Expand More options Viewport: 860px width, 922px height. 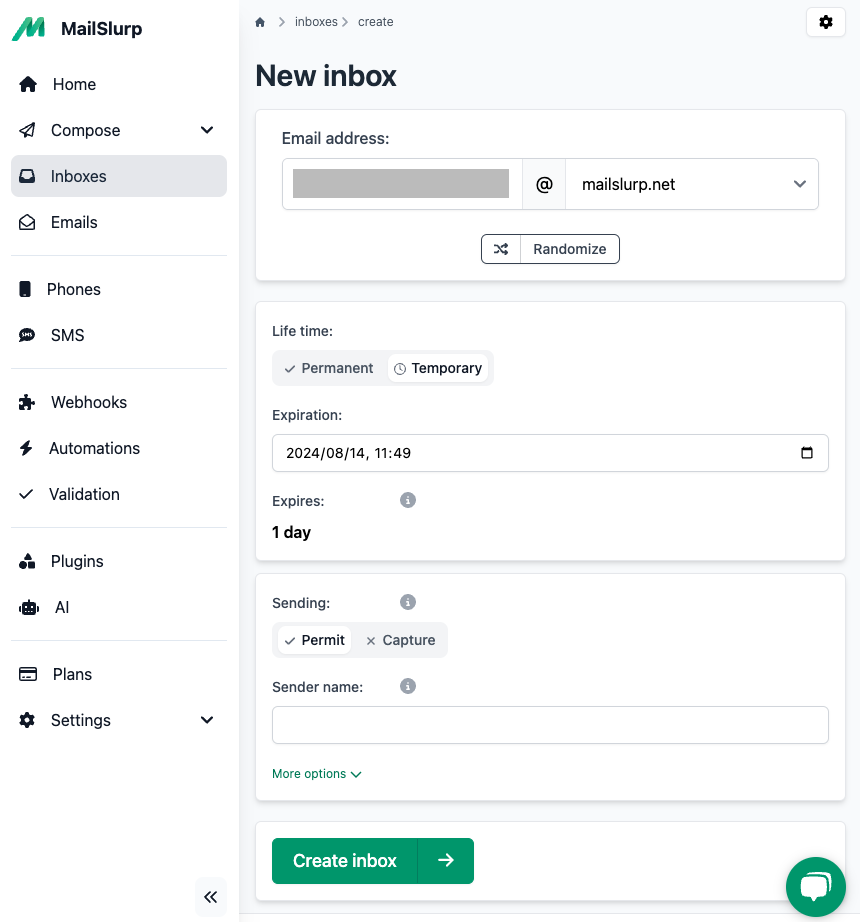point(317,774)
